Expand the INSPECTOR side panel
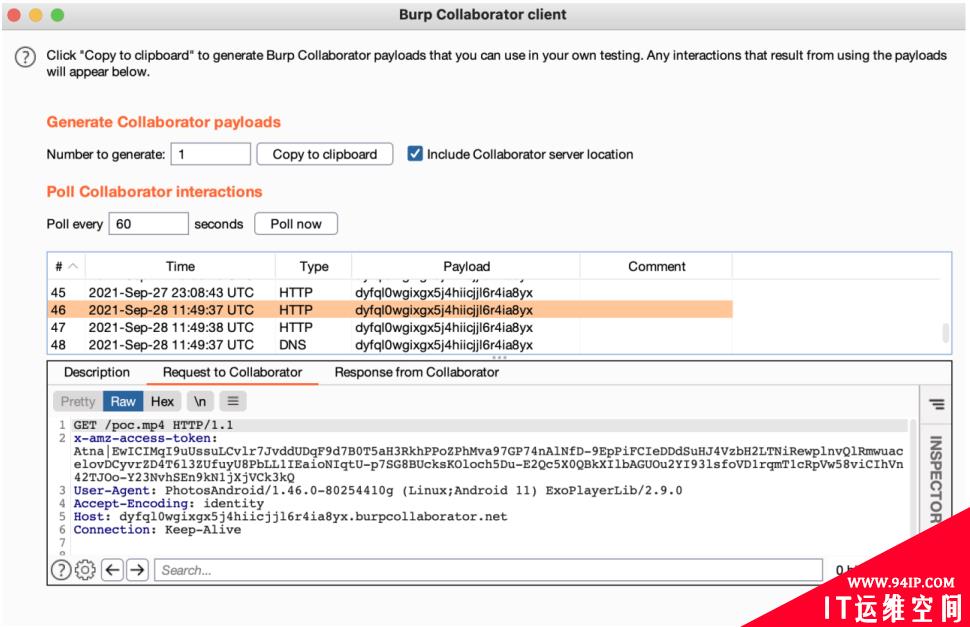 pos(937,479)
